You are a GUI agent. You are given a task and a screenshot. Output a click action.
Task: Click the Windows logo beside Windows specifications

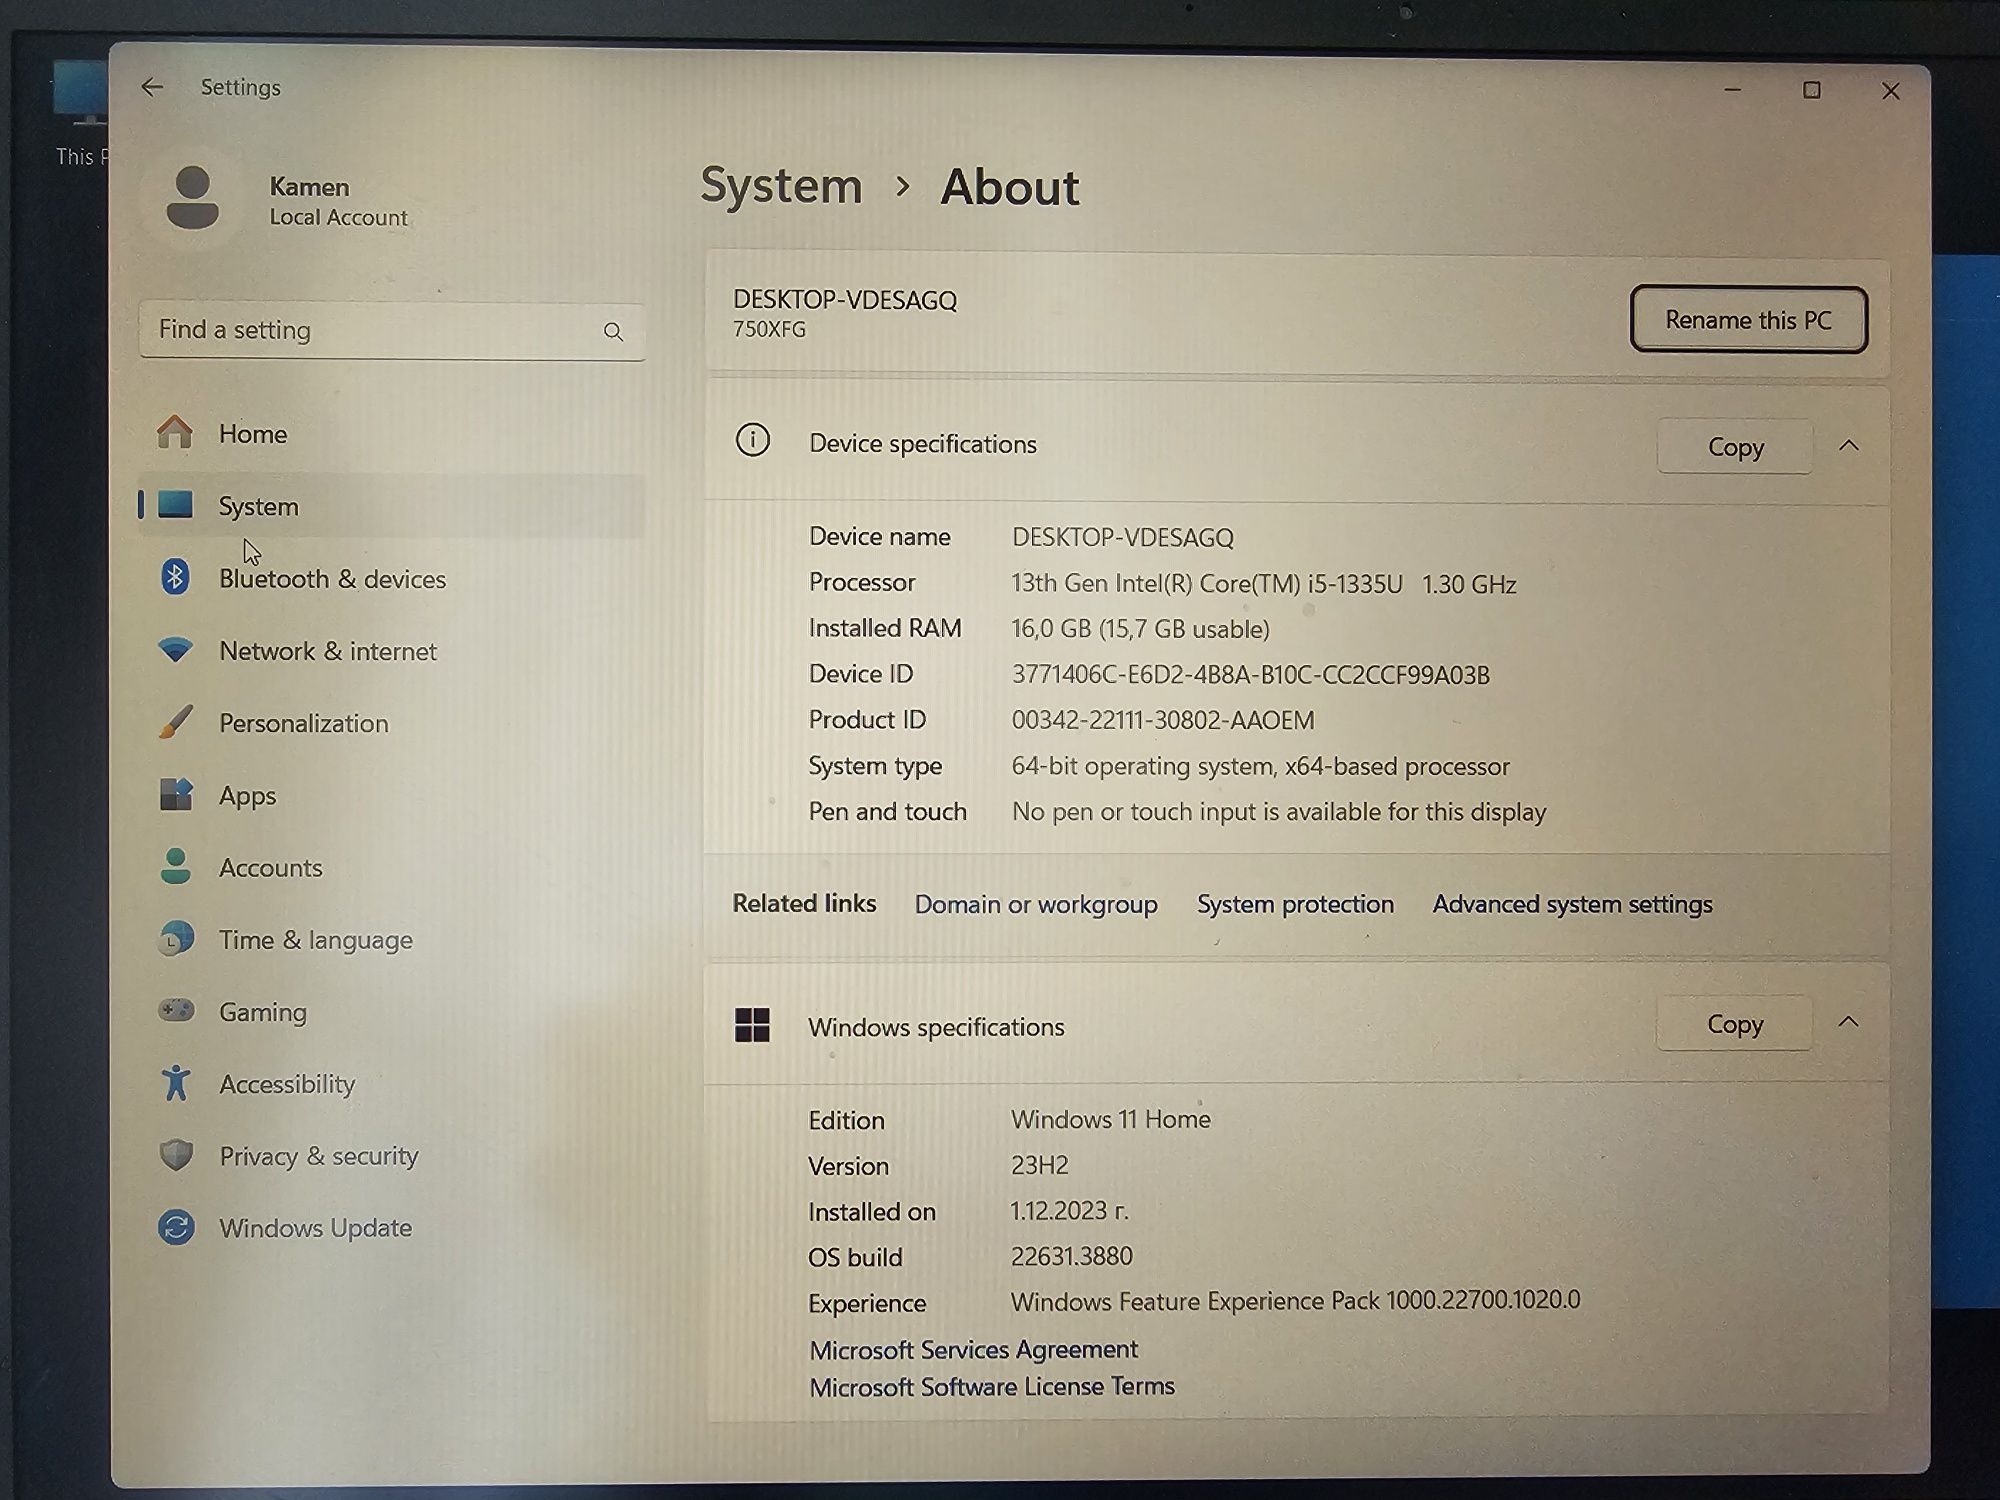(x=752, y=1025)
